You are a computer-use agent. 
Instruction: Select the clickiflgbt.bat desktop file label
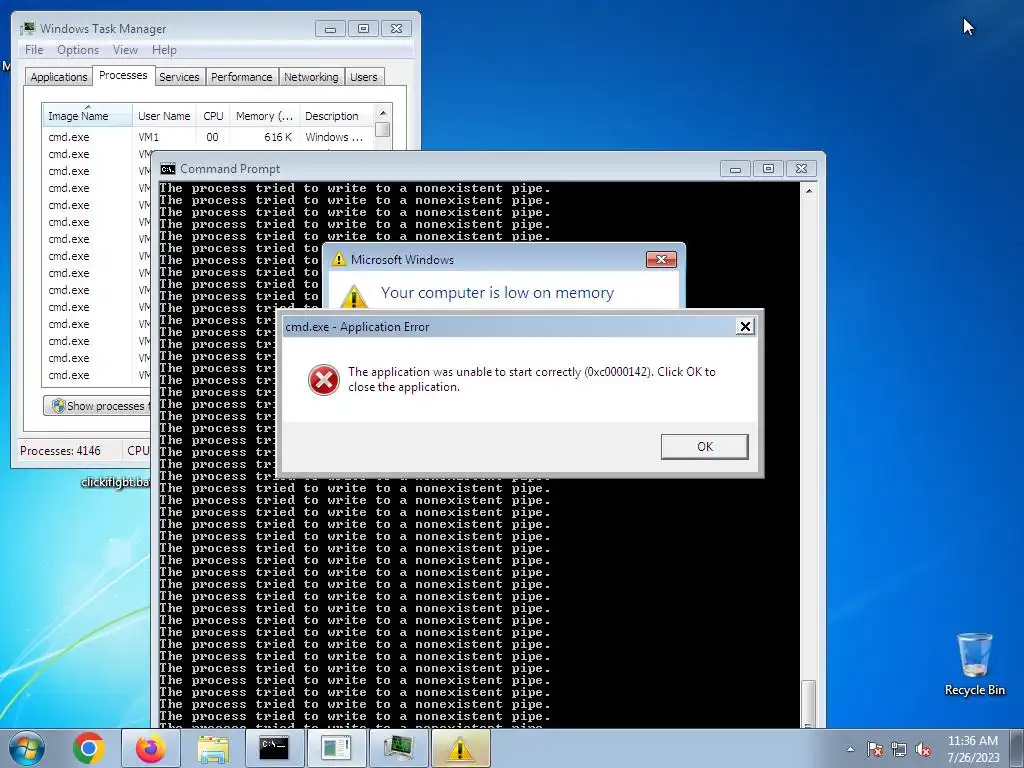[x=115, y=483]
